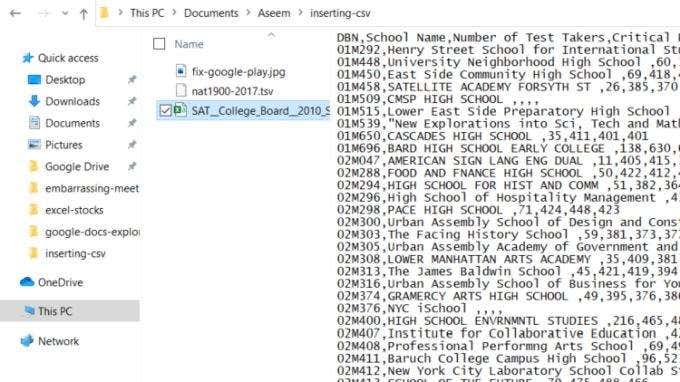Screen dimensions: 680x382
Task: Click the folder icon in address bar
Action: tap(104, 13)
